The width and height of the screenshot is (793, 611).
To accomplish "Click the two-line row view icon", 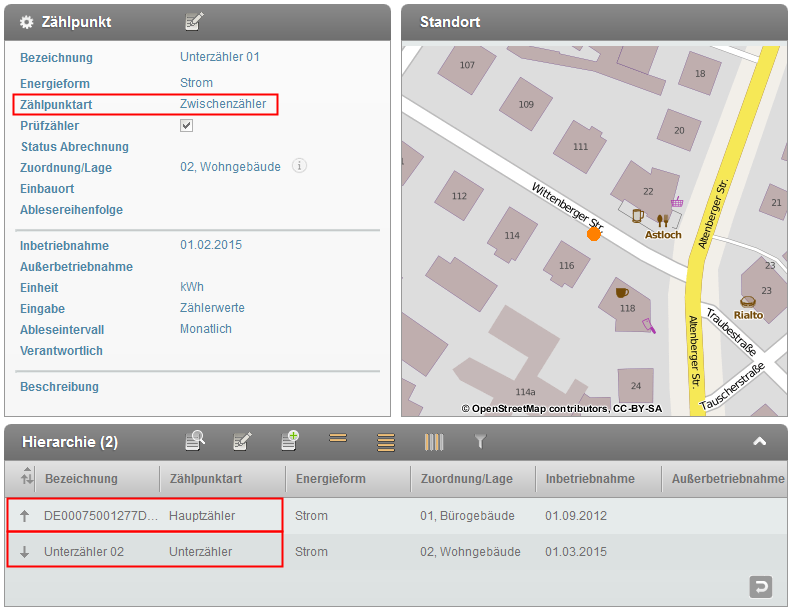I will (x=338, y=439).
